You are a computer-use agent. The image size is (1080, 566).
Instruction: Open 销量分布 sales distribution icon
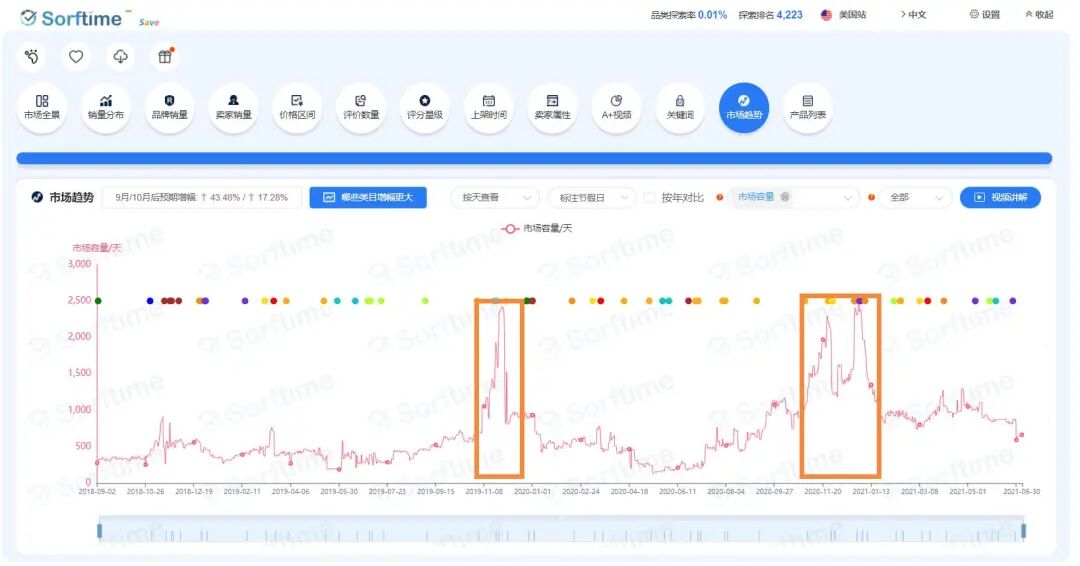tap(106, 107)
